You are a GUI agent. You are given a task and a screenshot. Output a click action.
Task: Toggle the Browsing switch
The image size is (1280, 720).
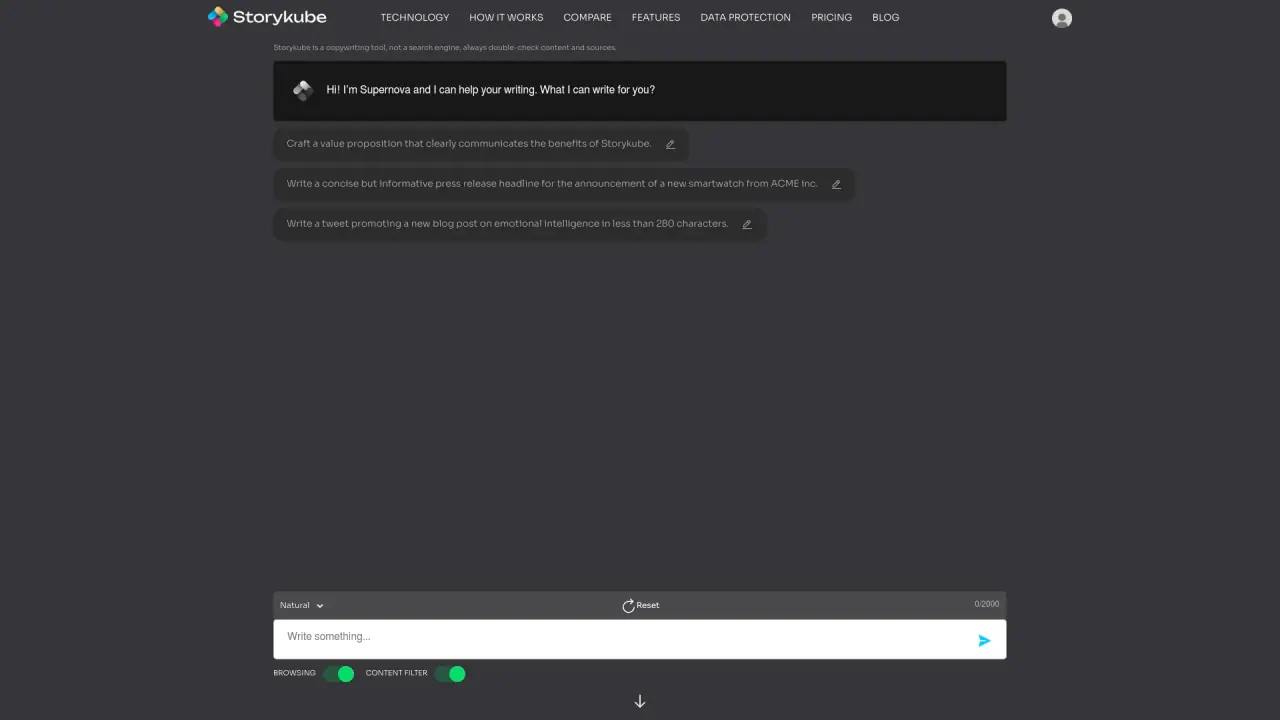339,674
